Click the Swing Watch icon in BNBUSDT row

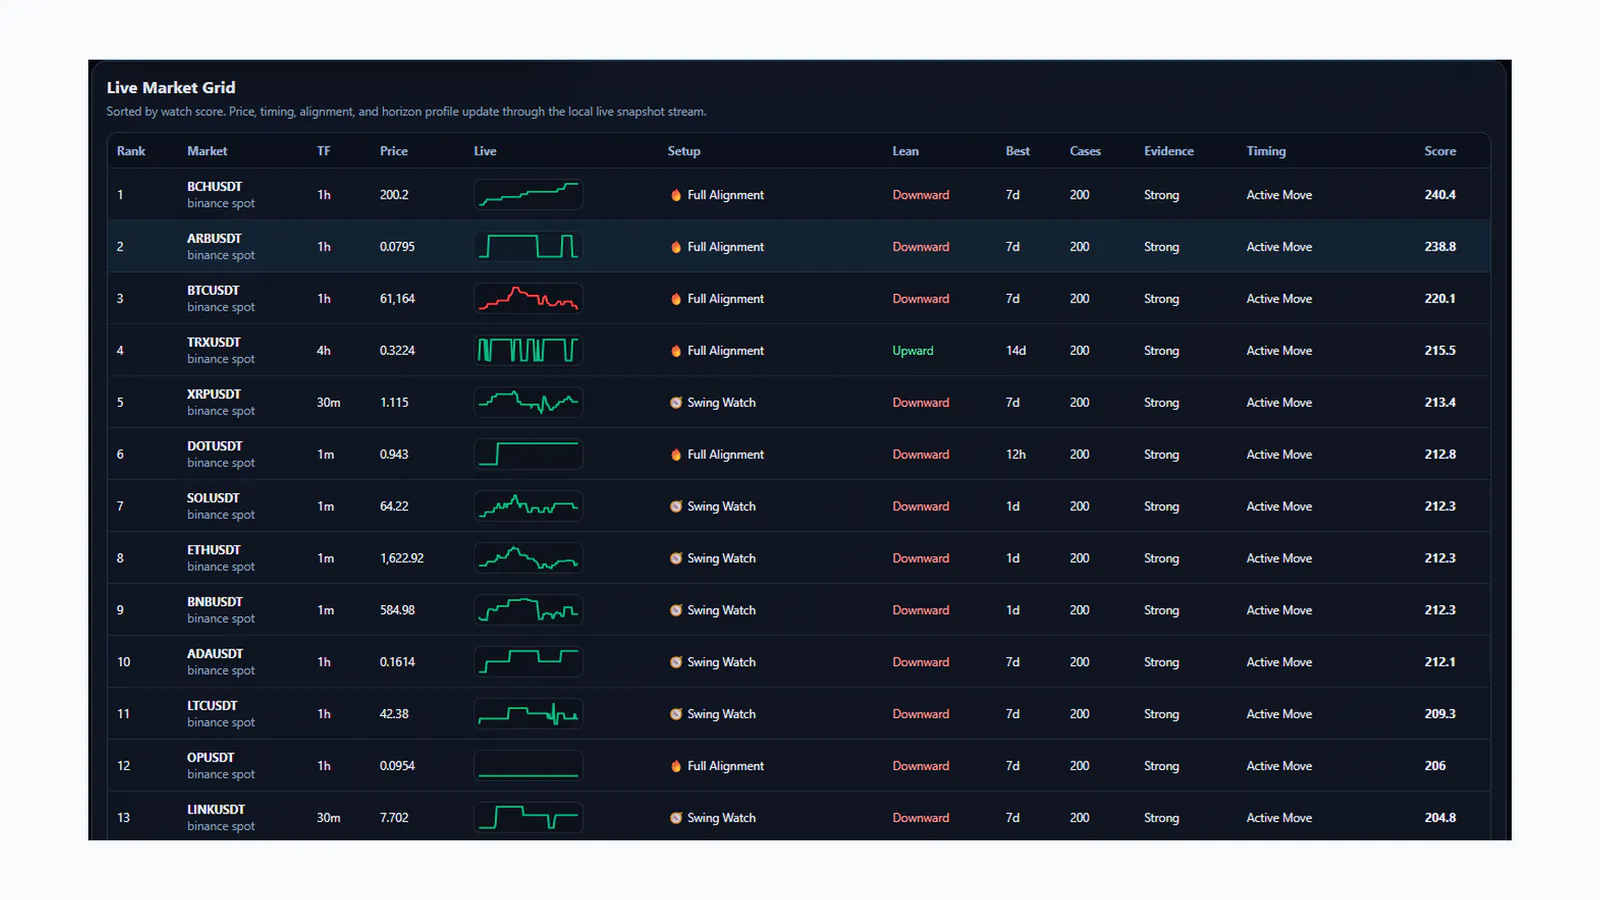point(676,611)
